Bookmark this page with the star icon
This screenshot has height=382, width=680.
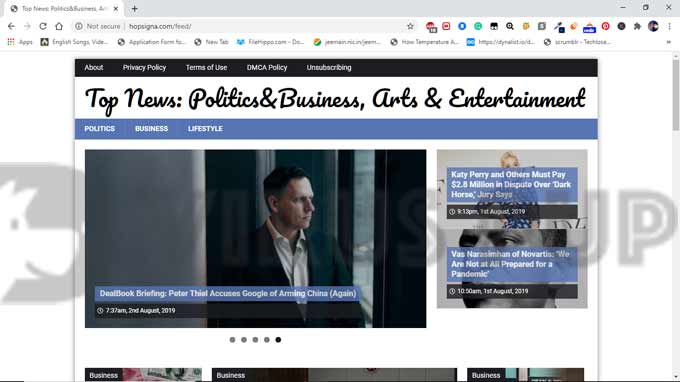pyautogui.click(x=410, y=26)
